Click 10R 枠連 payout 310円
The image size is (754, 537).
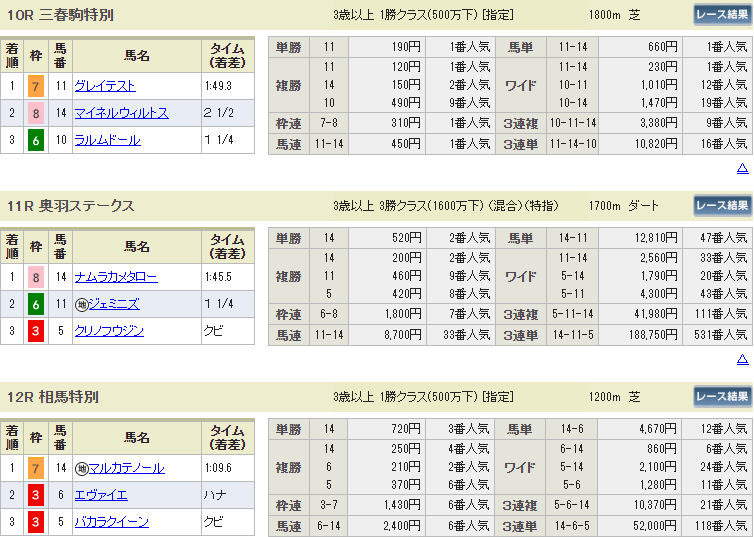406,123
